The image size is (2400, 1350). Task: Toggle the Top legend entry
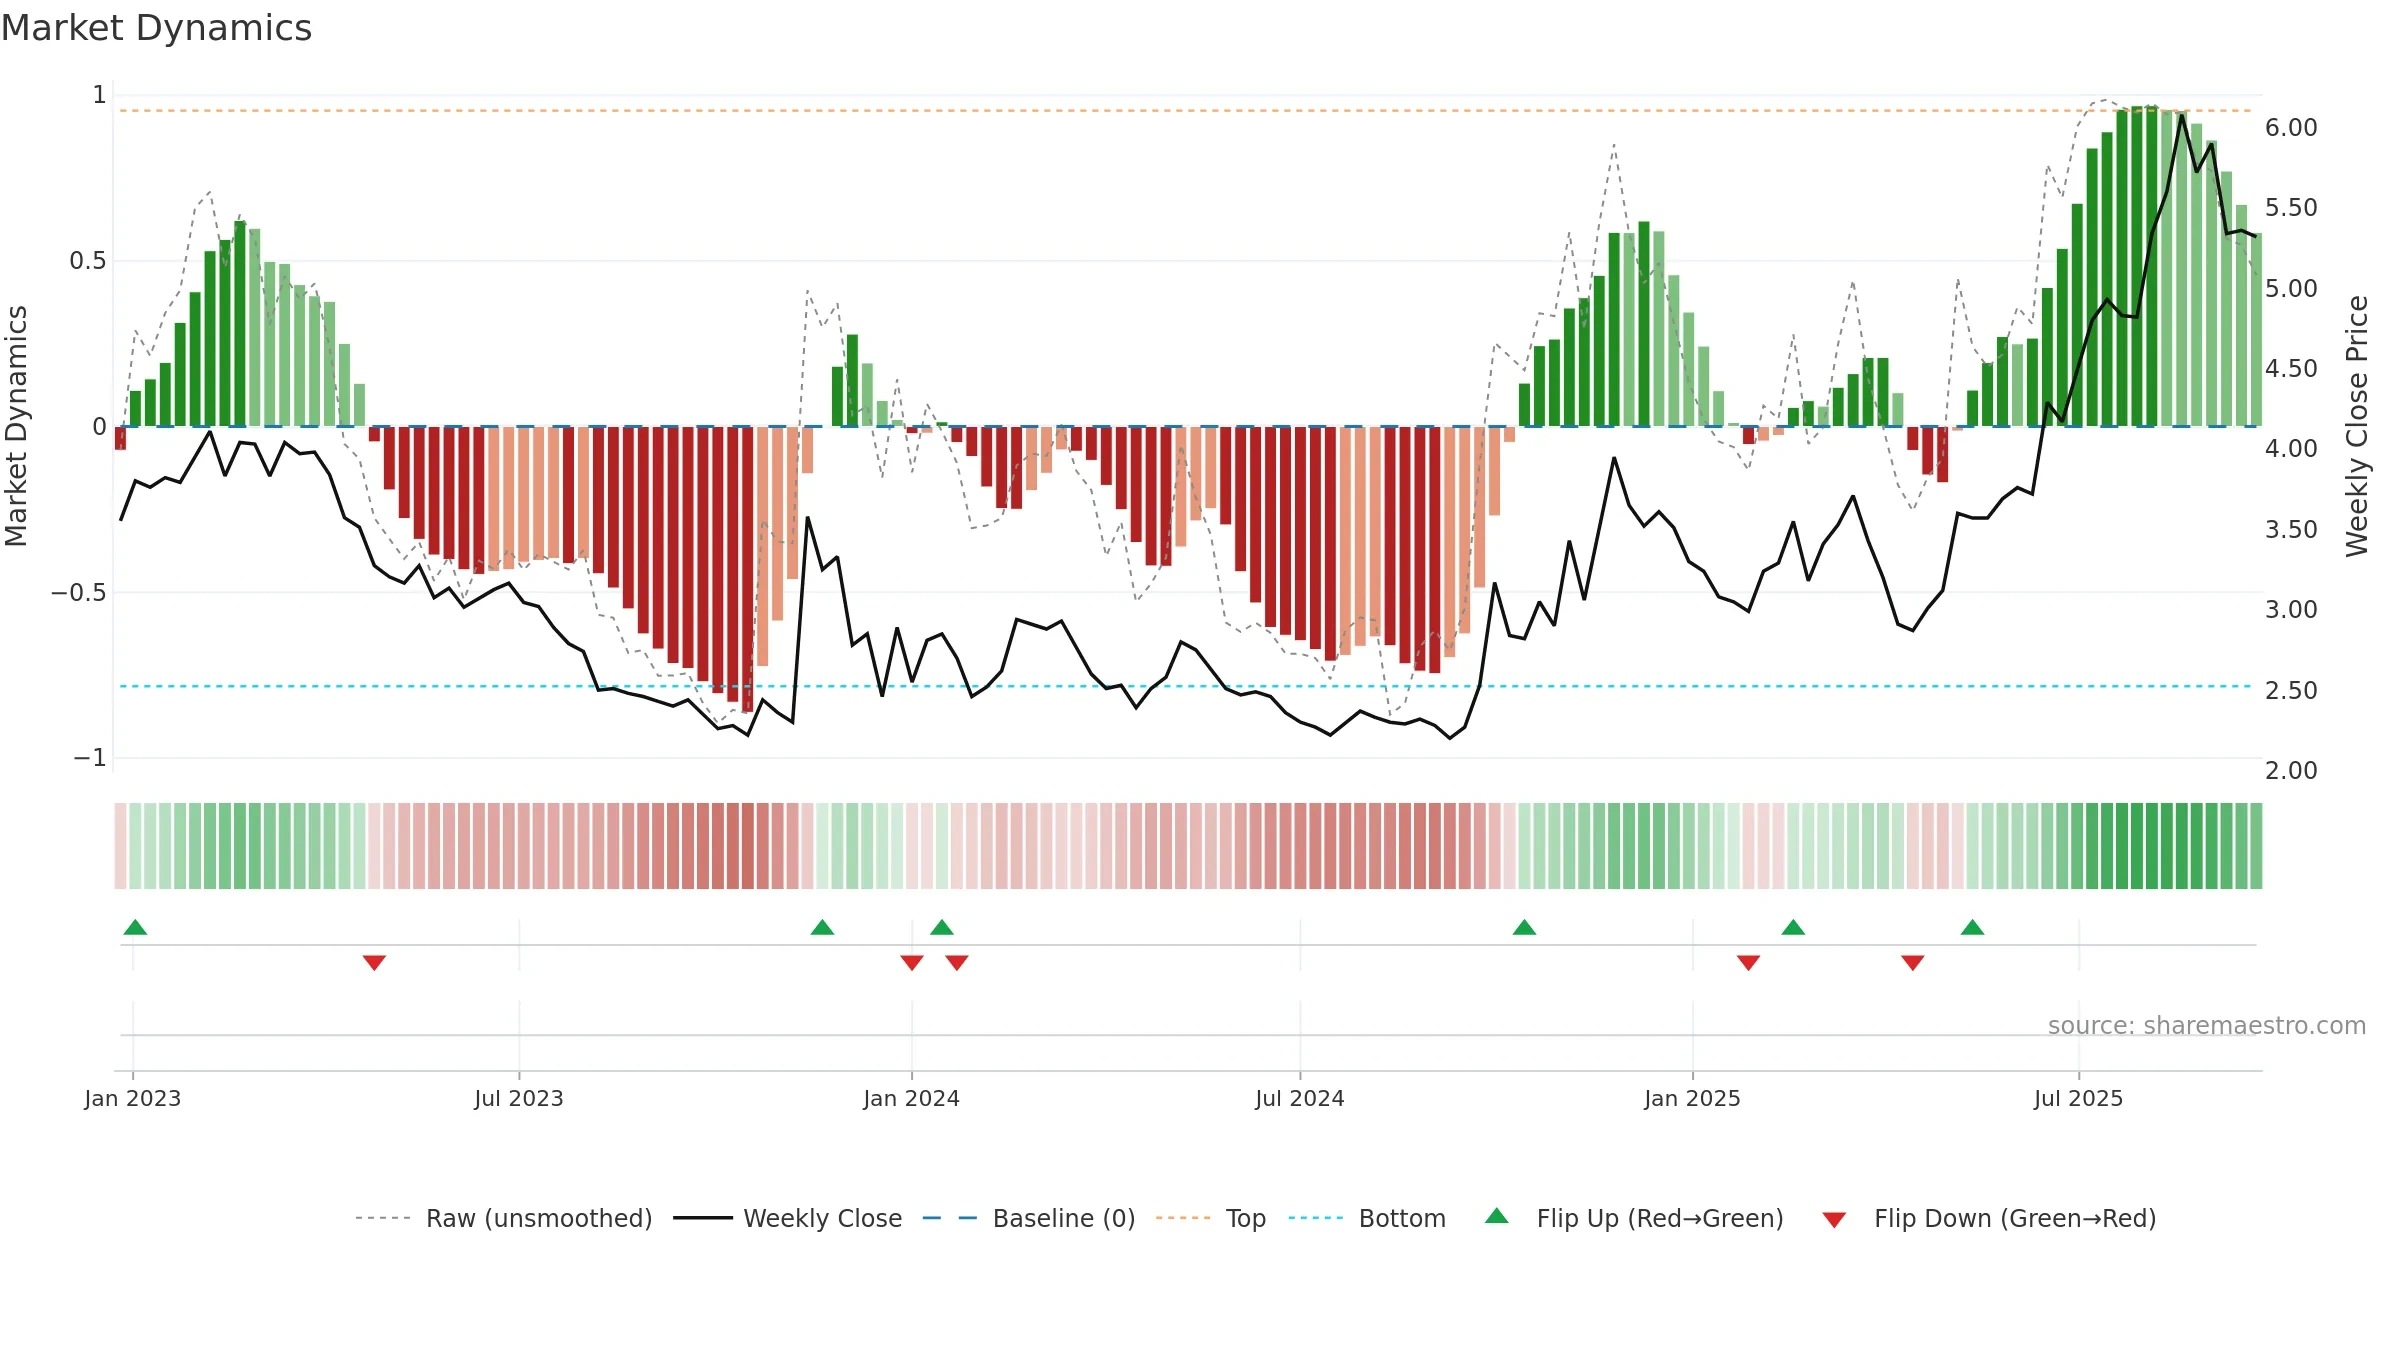(1210, 1218)
